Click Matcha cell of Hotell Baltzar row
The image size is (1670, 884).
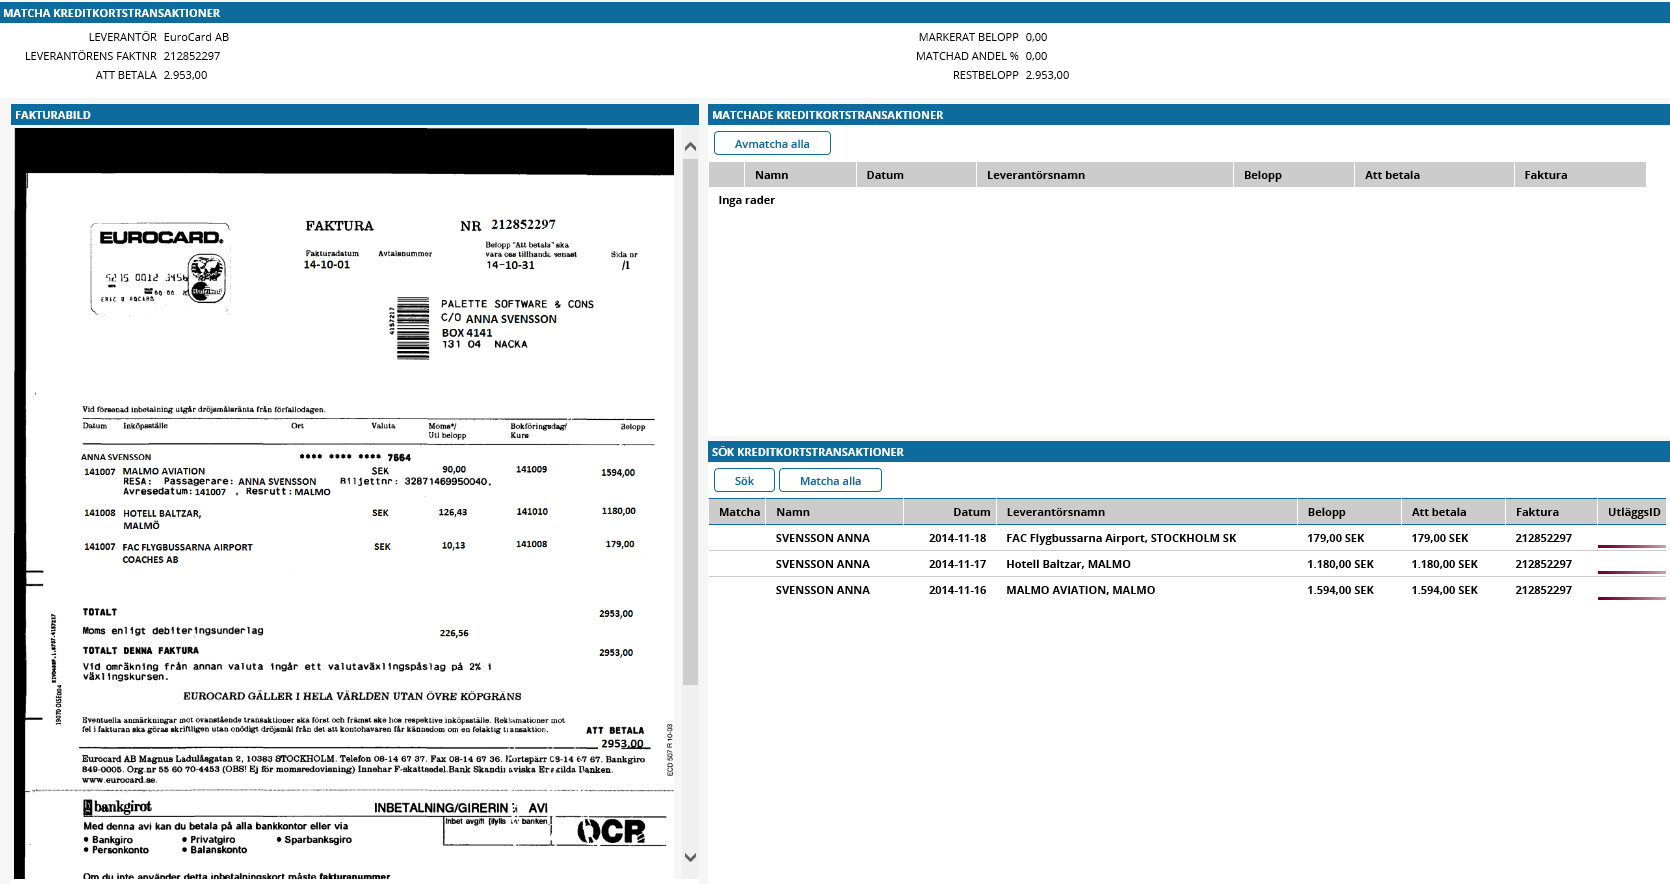(x=738, y=564)
